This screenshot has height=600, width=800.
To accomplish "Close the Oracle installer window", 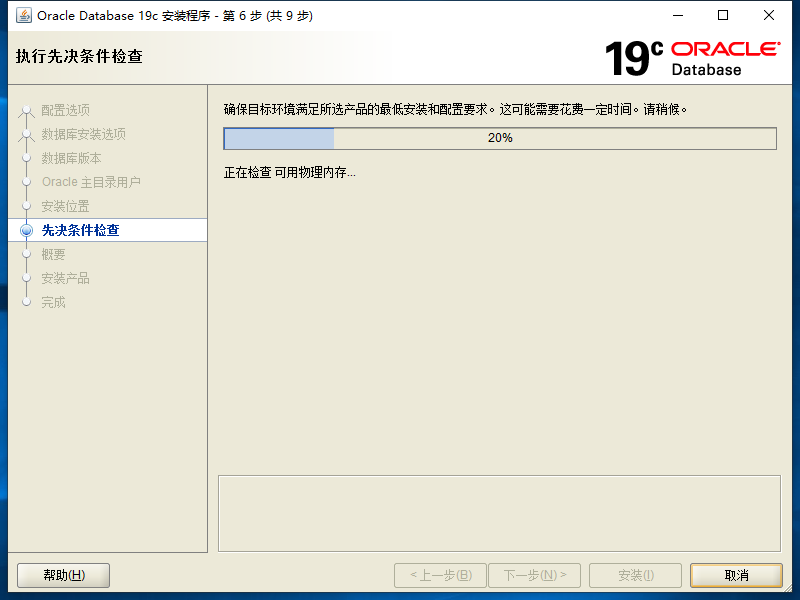I will coord(769,15).
